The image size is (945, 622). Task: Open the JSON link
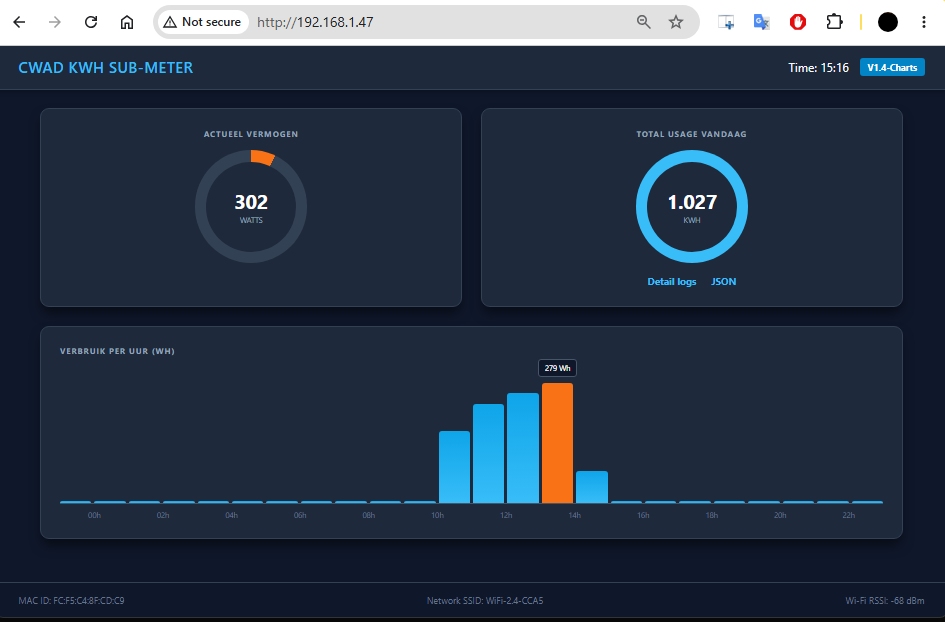click(723, 281)
